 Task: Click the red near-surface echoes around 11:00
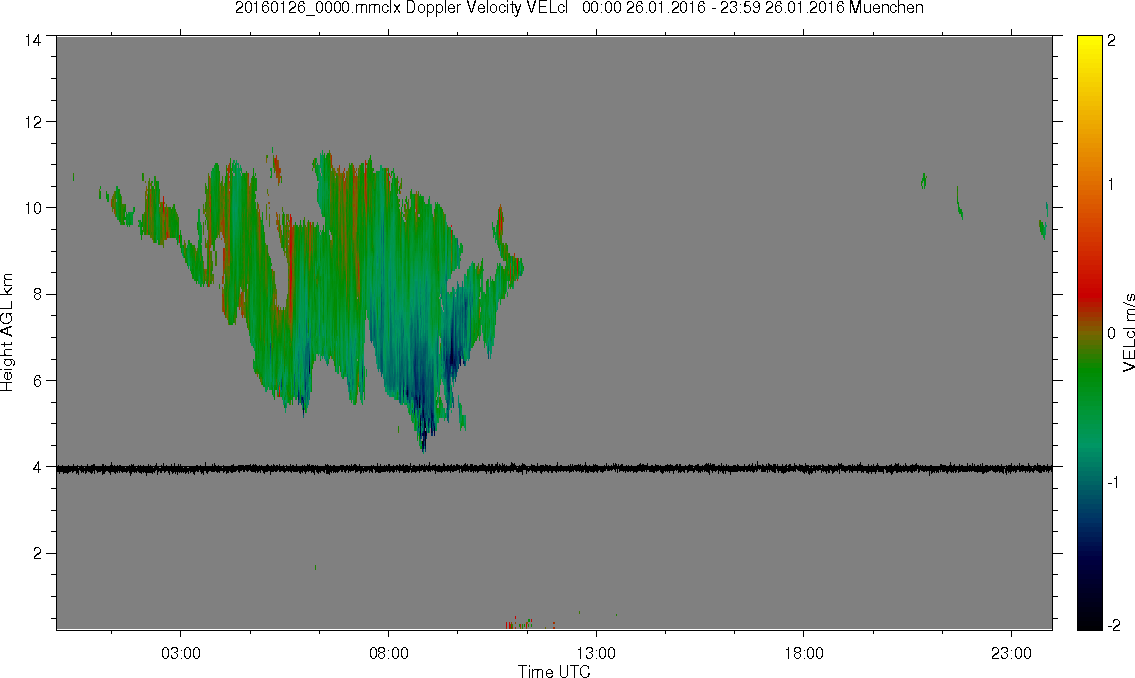521,624
